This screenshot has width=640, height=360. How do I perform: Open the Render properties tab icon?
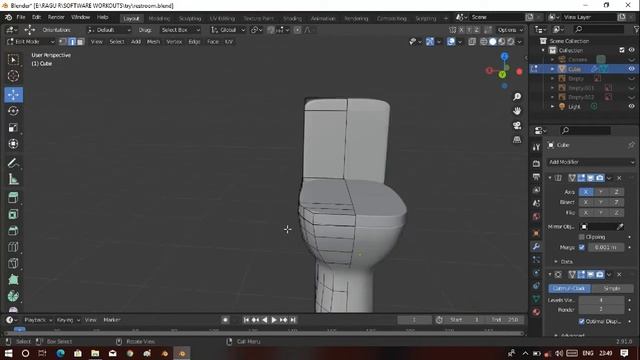pos(536,163)
